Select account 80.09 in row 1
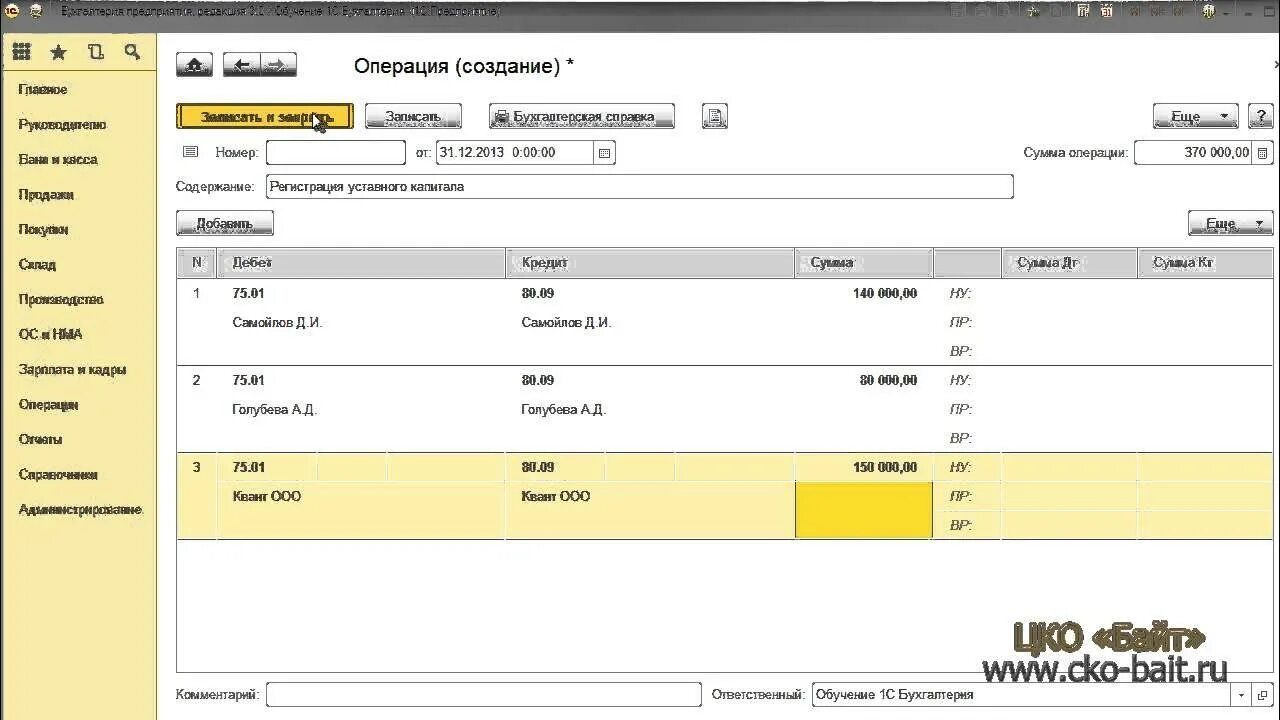 [538, 294]
